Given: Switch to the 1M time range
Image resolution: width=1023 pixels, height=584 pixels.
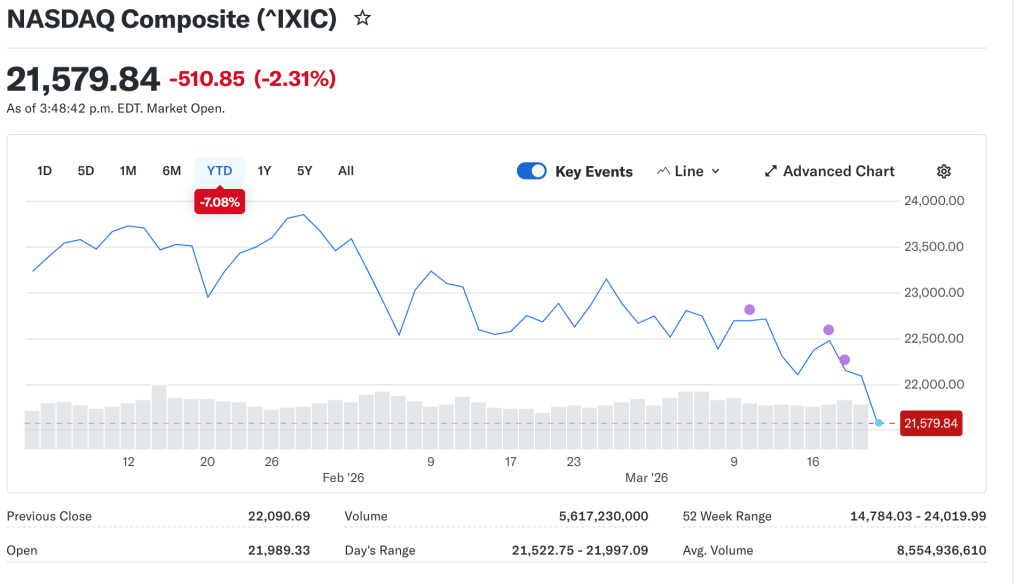Looking at the screenshot, I should pyautogui.click(x=128, y=171).
